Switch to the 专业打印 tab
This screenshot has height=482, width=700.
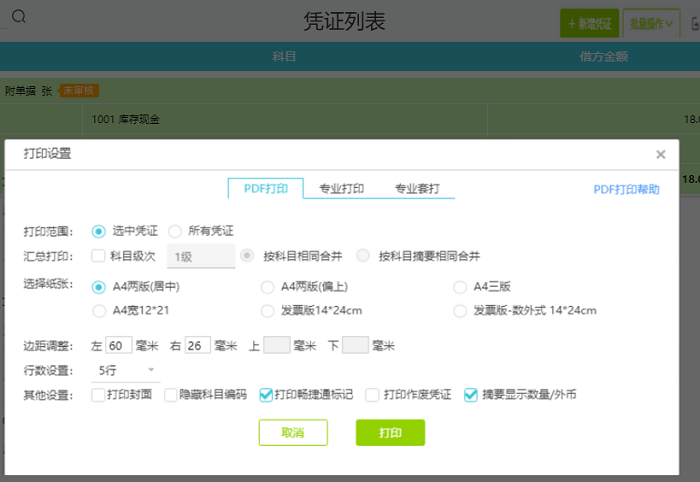341,188
